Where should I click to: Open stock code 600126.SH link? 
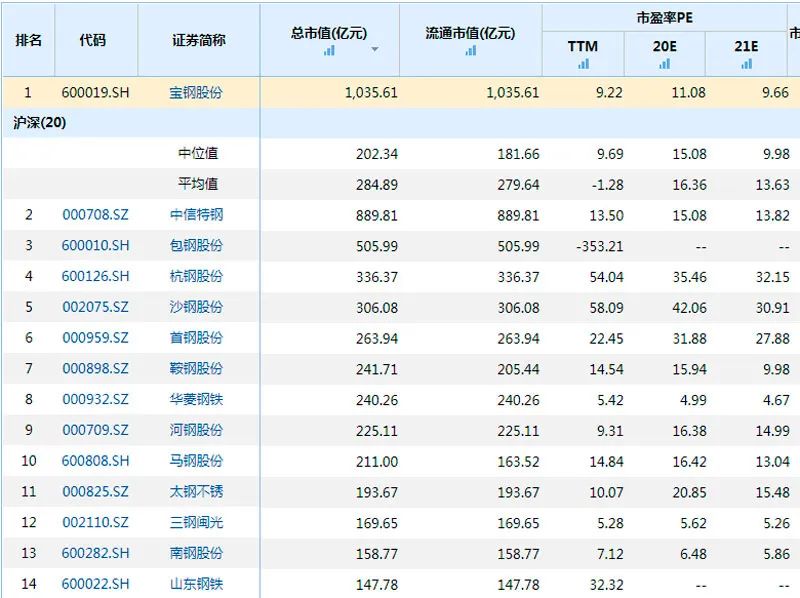[95, 276]
